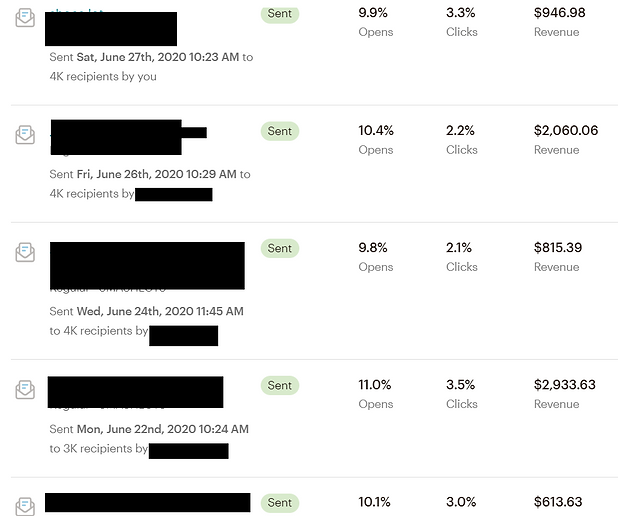The width and height of the screenshot is (618, 516).
Task: Click Sent badge of June 22nd campaign
Action: (280, 385)
